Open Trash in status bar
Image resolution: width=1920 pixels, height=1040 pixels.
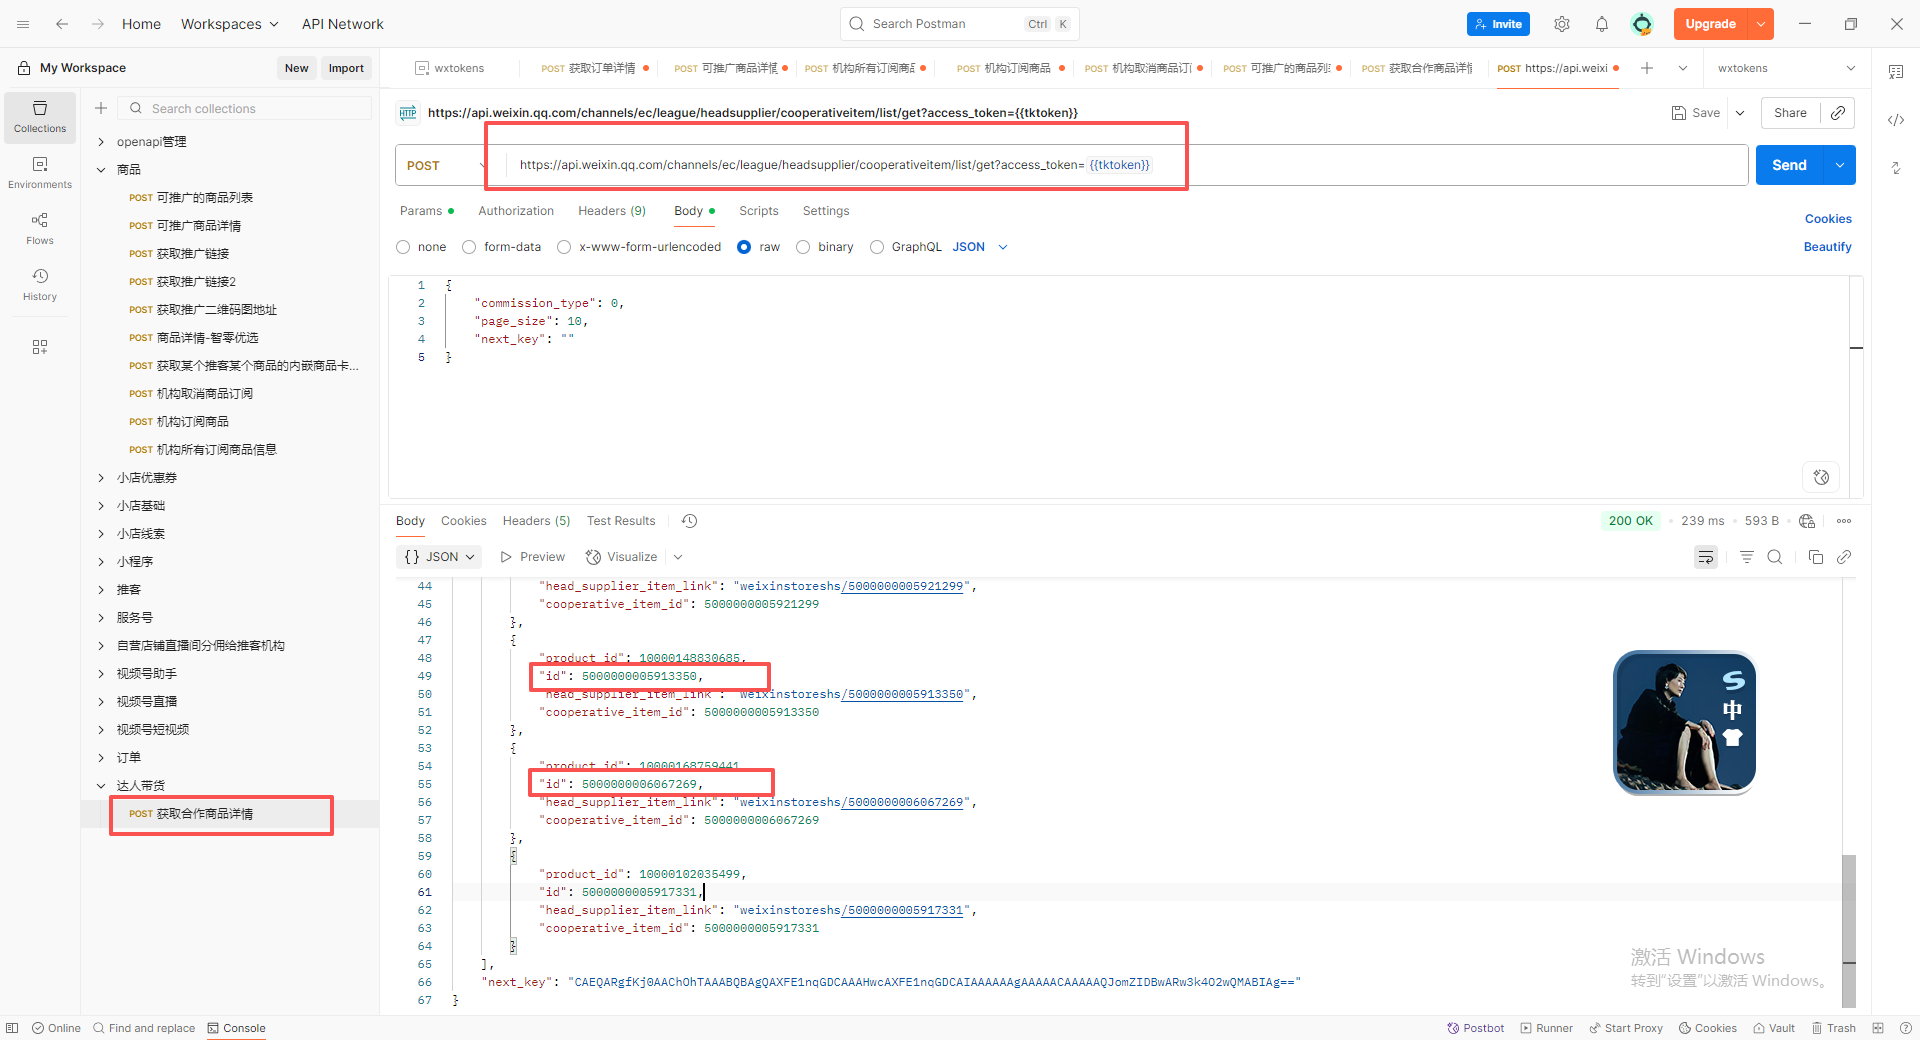[x=1834, y=1028]
